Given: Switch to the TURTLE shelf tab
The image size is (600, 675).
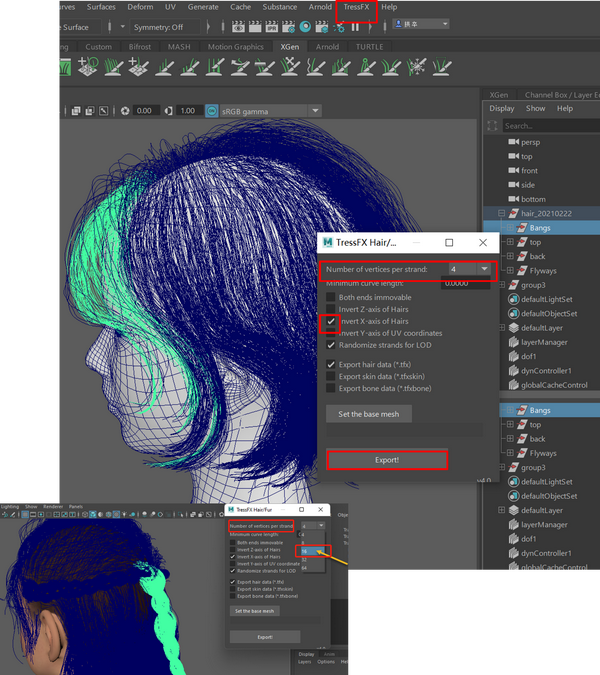Looking at the screenshot, I should click(369, 47).
